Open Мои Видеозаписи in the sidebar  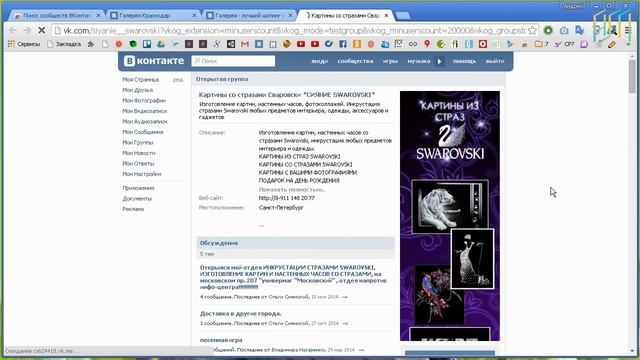(144, 111)
